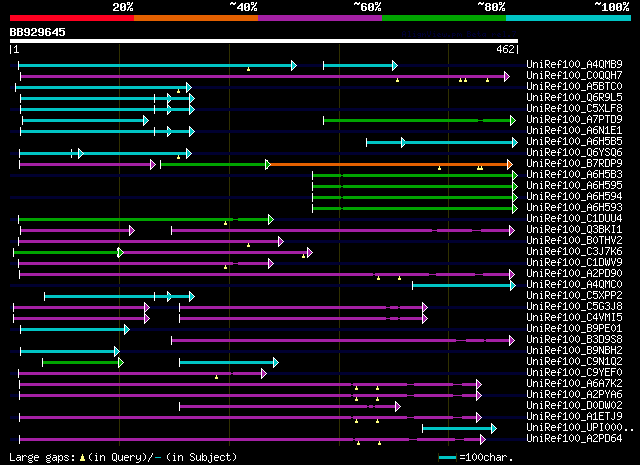Viewport: 640px width, 465px height.
Task: Select the UniRef100_A6H594 label
Action: (x=574, y=196)
